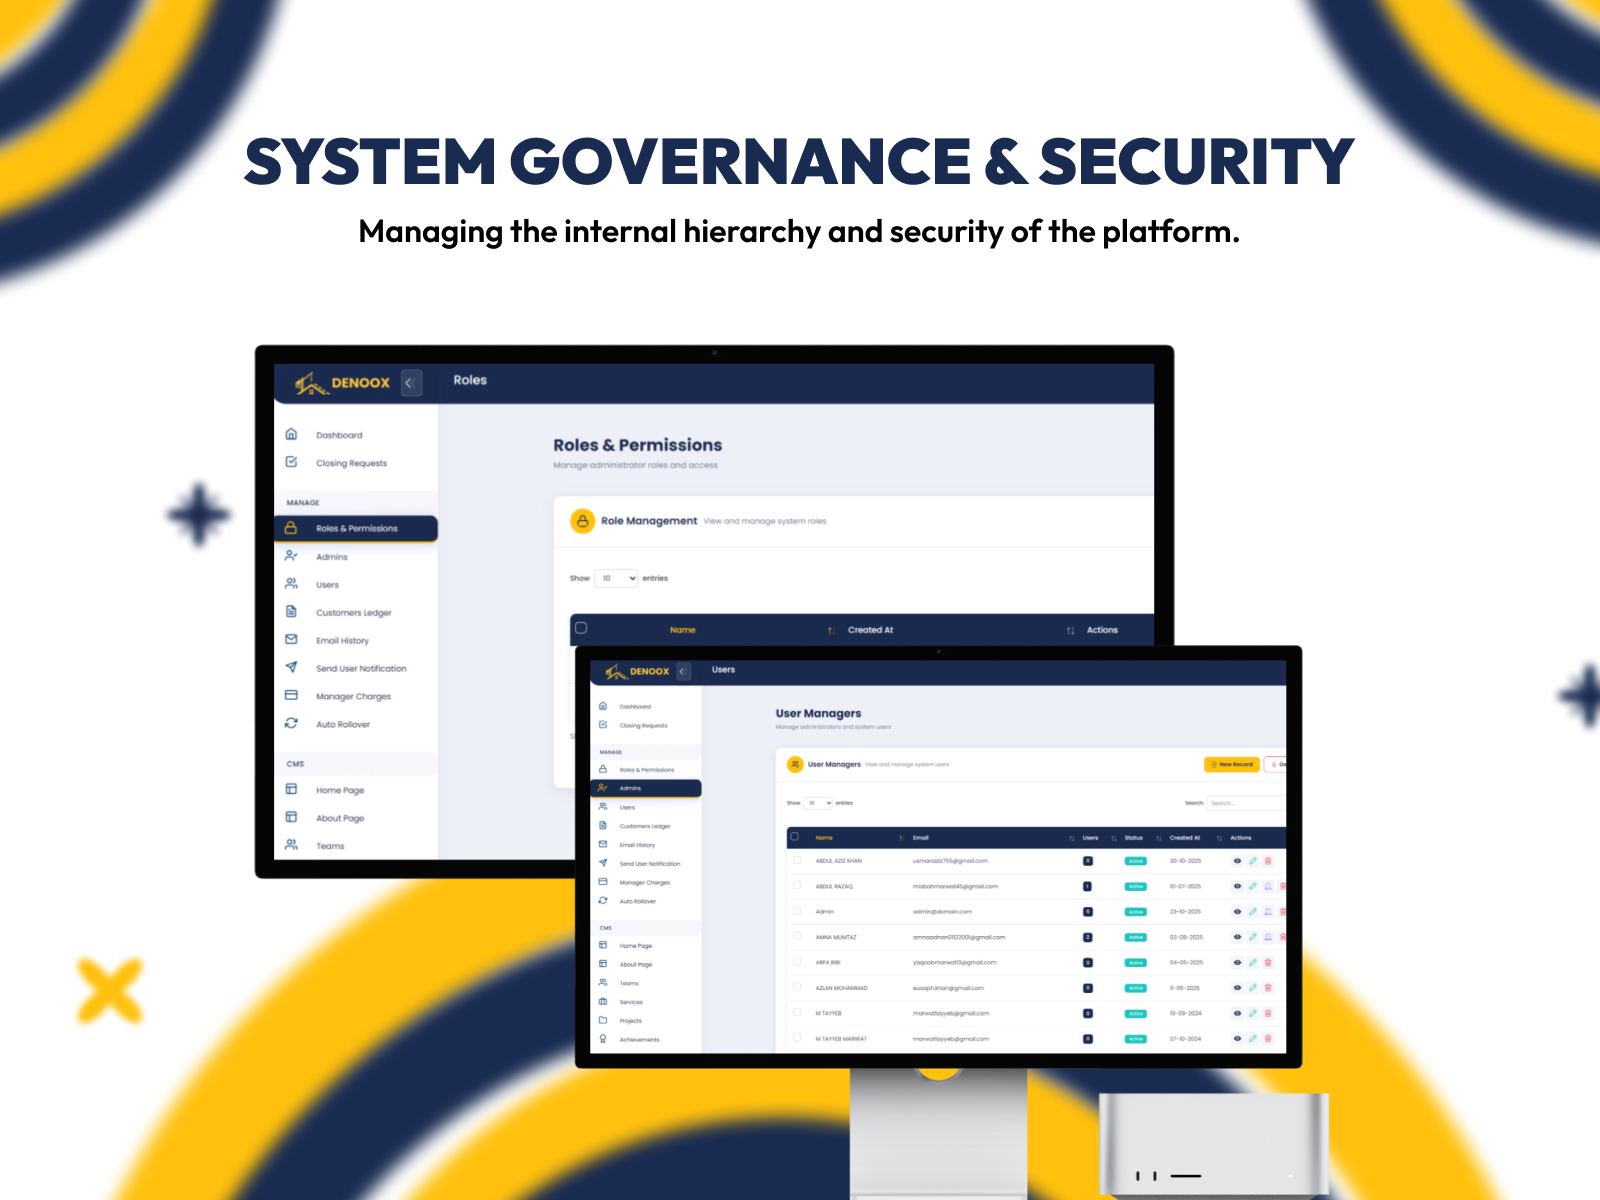Open Manager Charges in Roles window sidebar

[x=353, y=697]
